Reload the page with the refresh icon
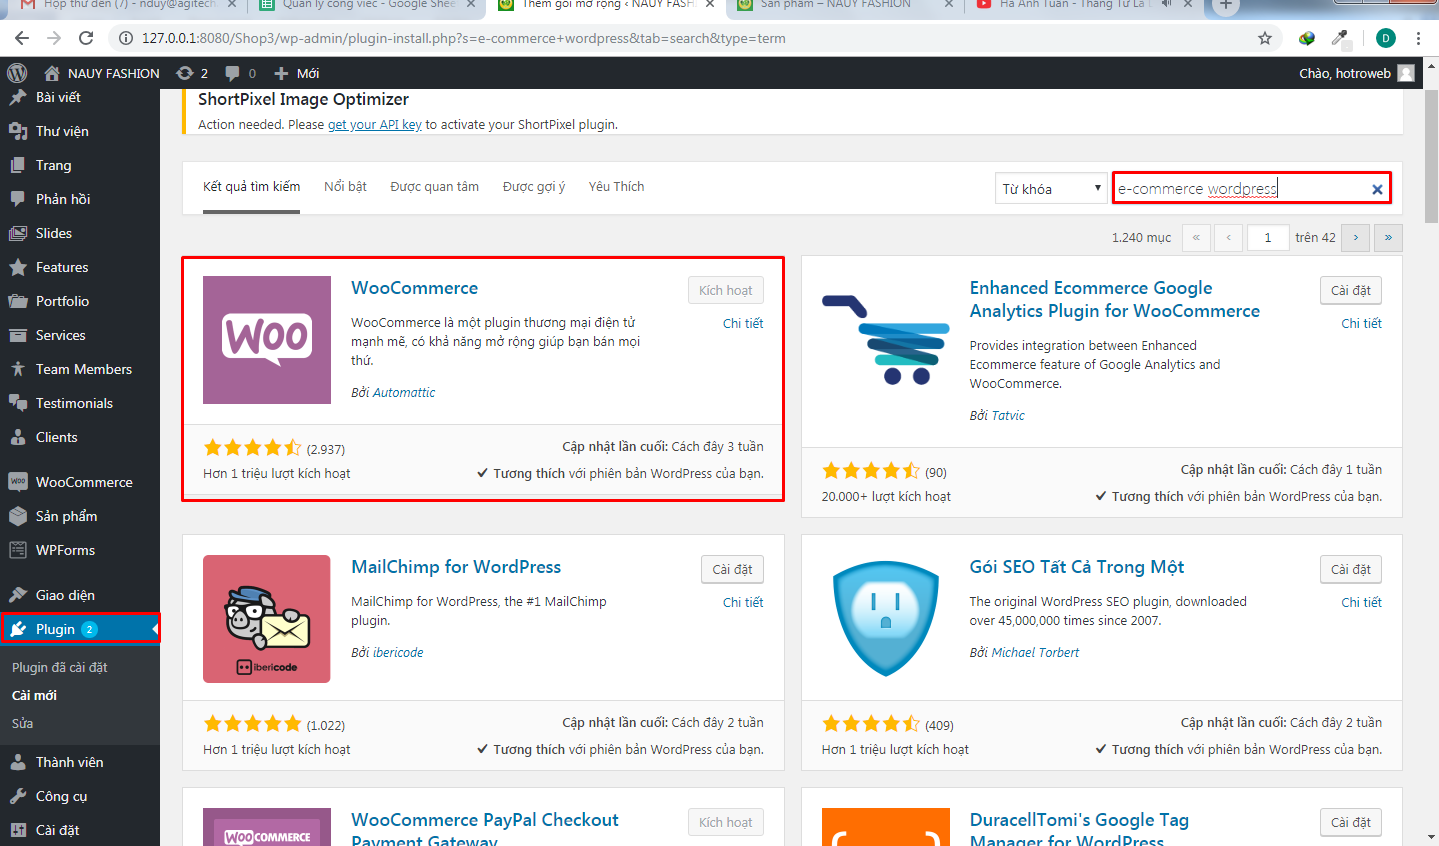The width and height of the screenshot is (1439, 846). click(x=86, y=38)
